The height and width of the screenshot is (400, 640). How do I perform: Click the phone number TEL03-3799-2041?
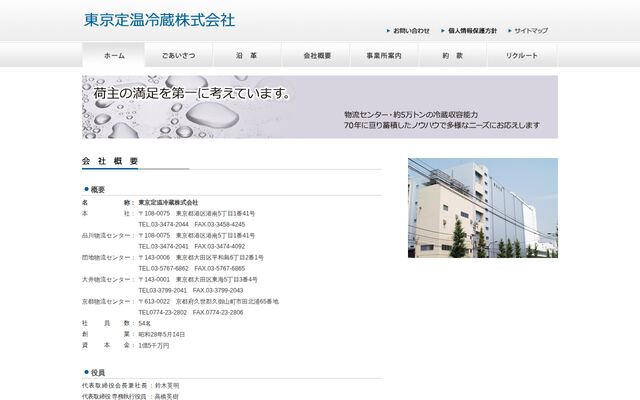(162, 291)
